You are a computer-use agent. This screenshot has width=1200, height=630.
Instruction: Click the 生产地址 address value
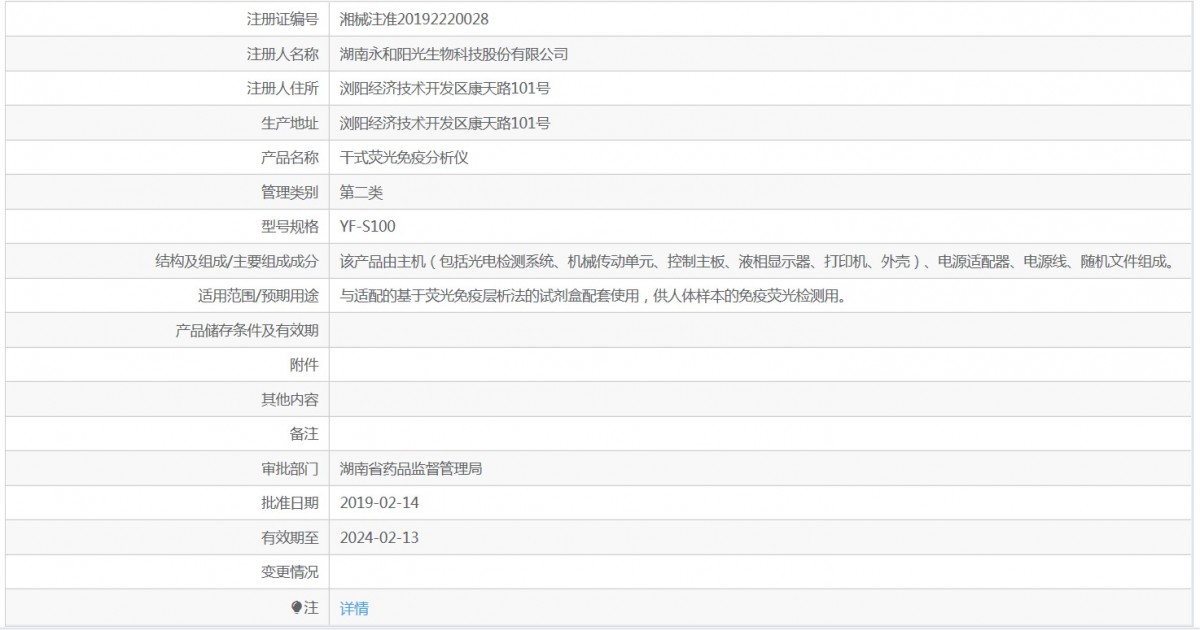pyautogui.click(x=445, y=123)
